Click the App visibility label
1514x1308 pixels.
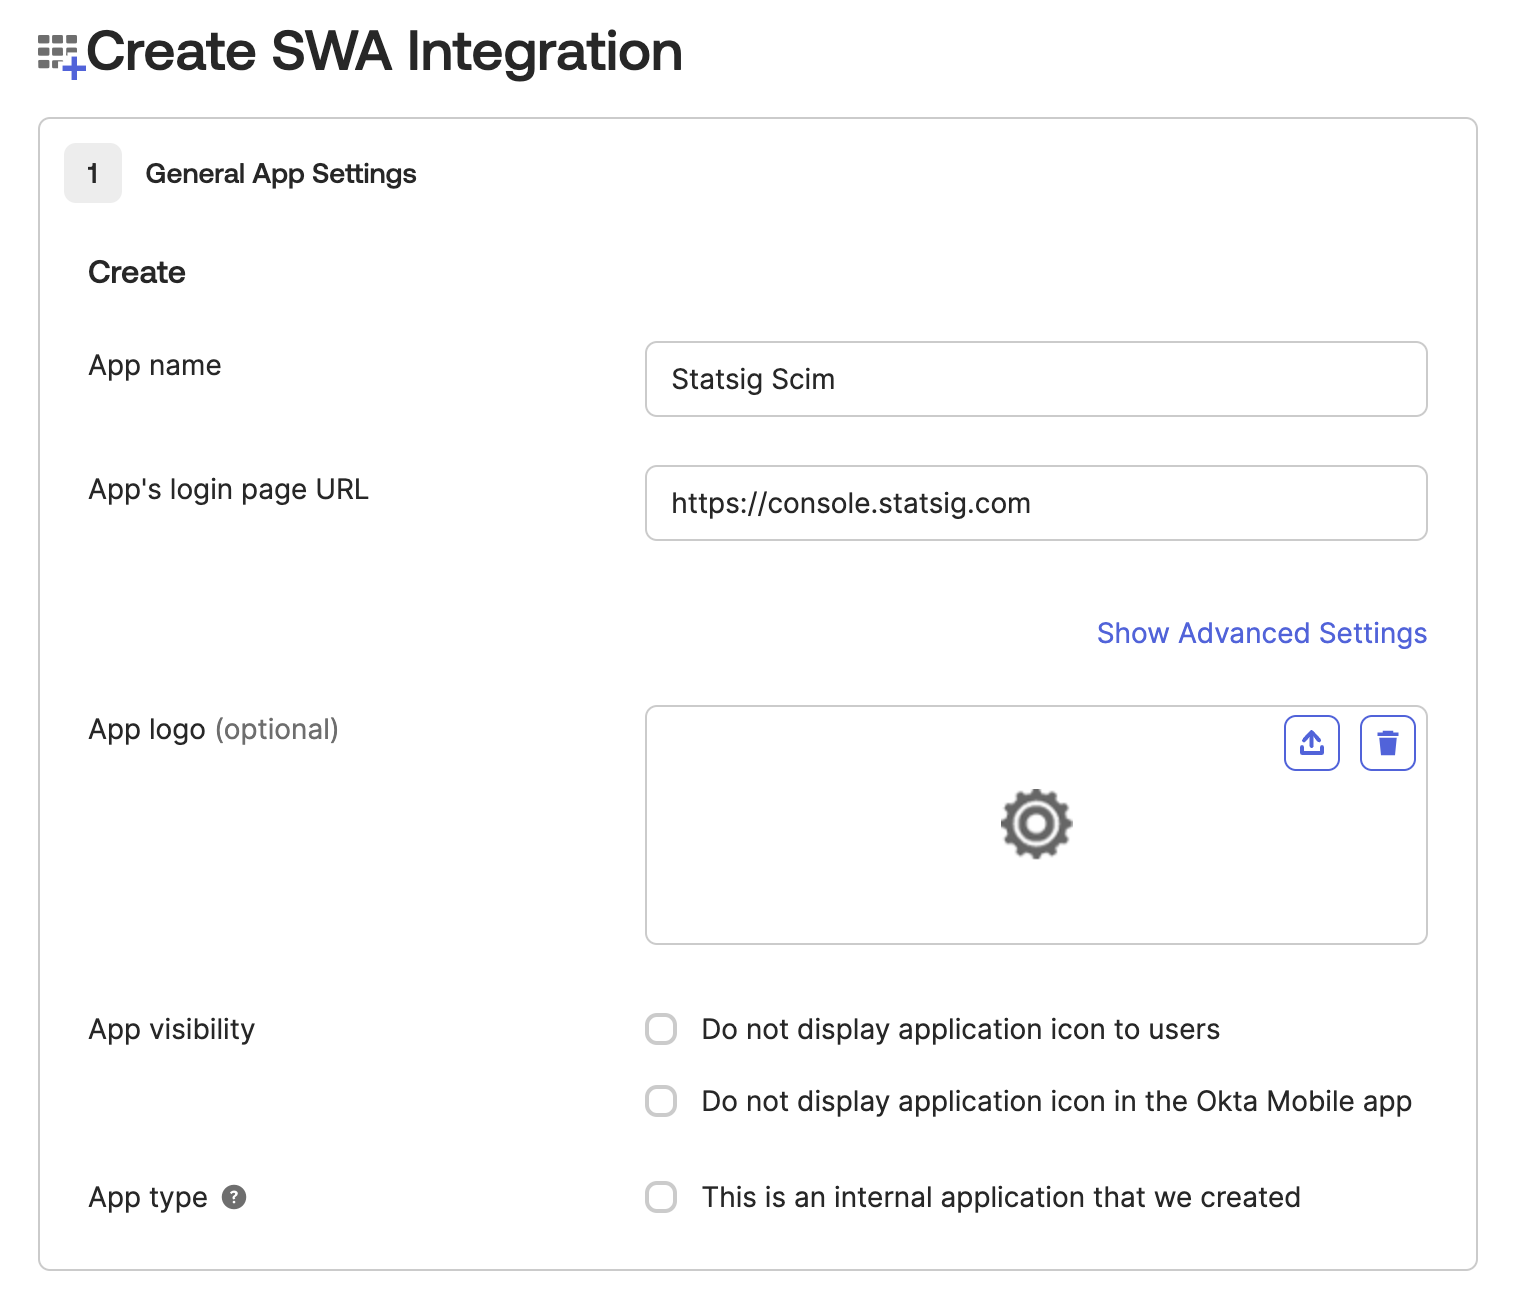pos(171,1028)
